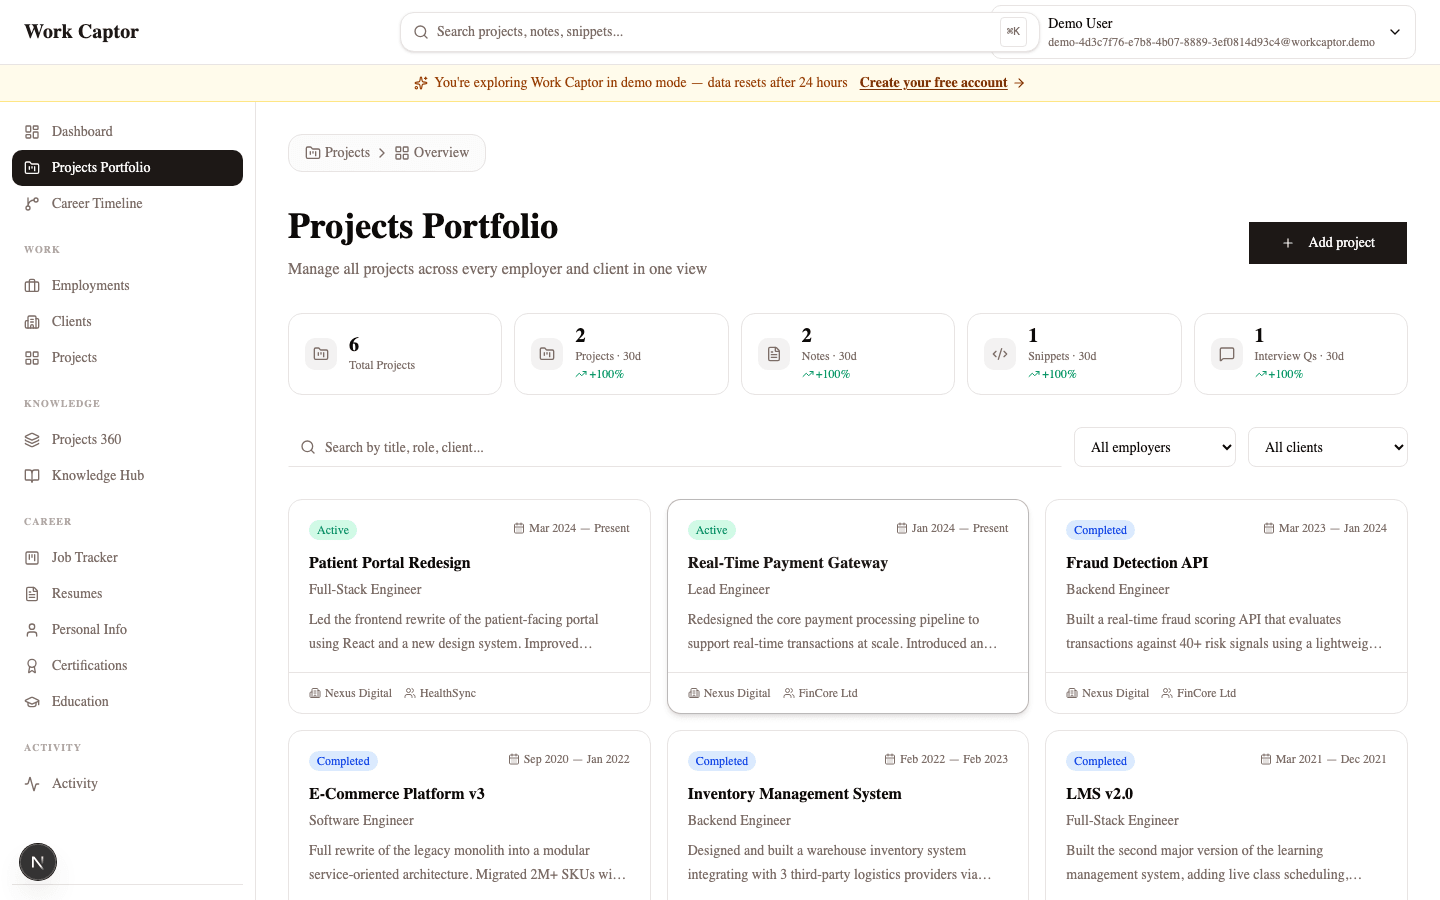Click the Snippets 30d code icon
The width and height of the screenshot is (1440, 900).
pyautogui.click(x=1000, y=354)
